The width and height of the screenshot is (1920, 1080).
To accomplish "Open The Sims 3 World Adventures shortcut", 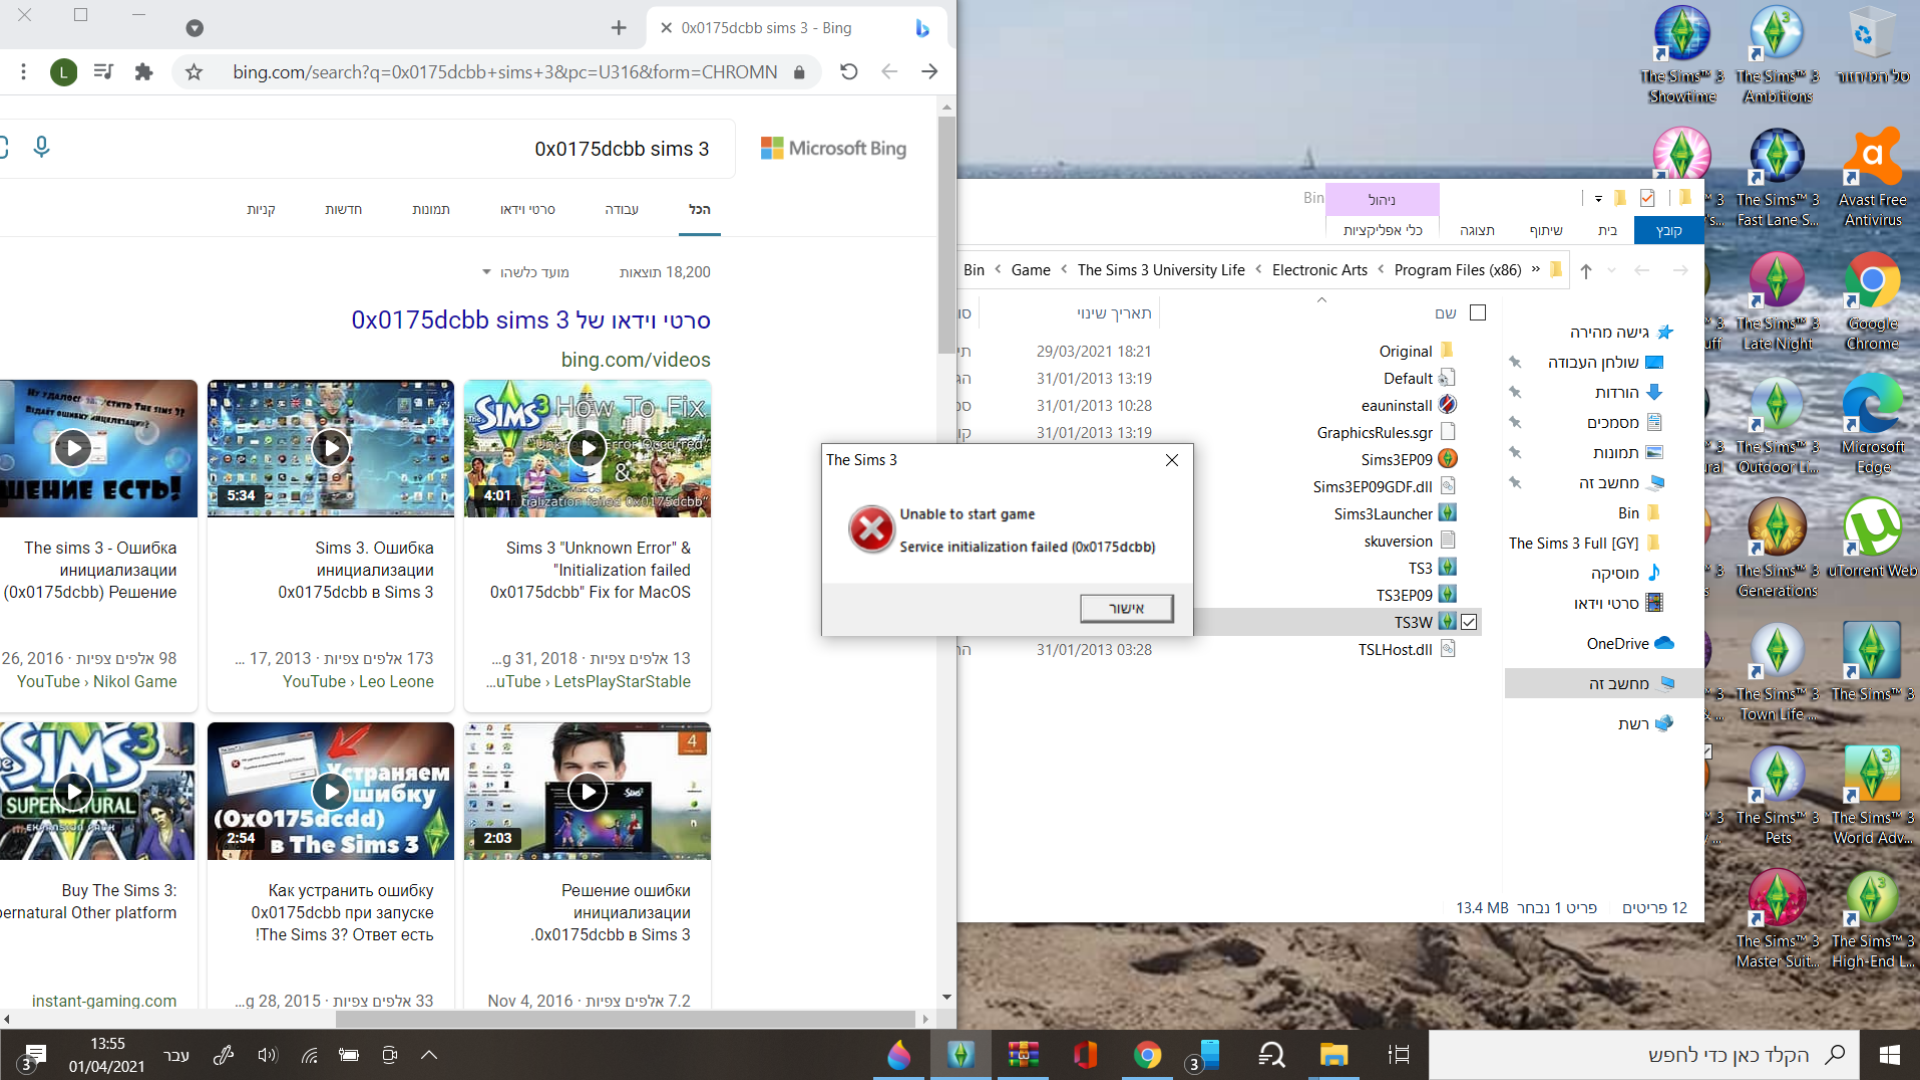I will (x=1872, y=795).
